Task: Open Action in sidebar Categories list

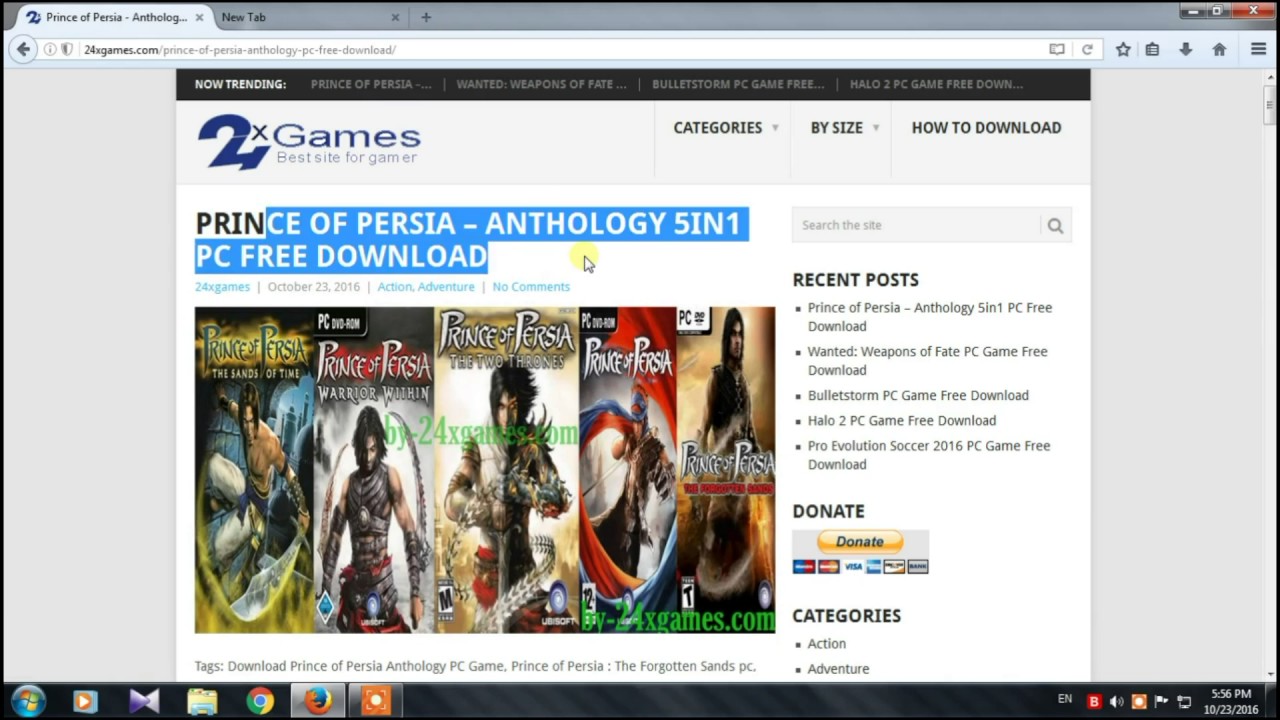Action: click(827, 643)
